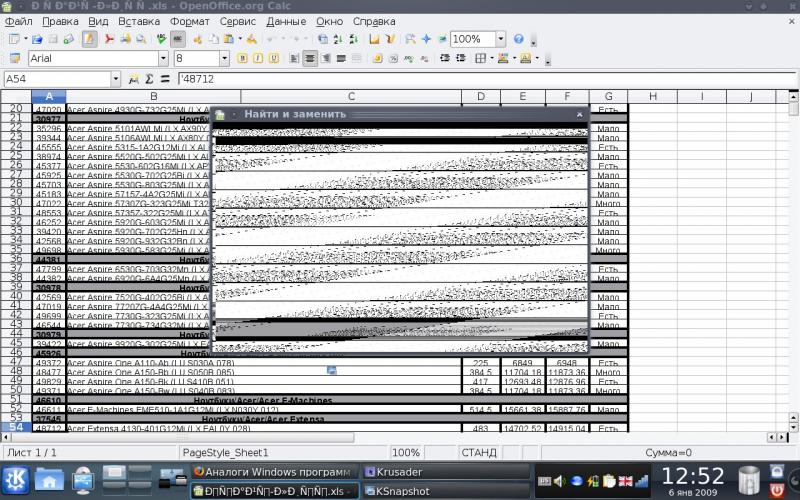Toggle Center Horizontally alignment

tap(310, 58)
